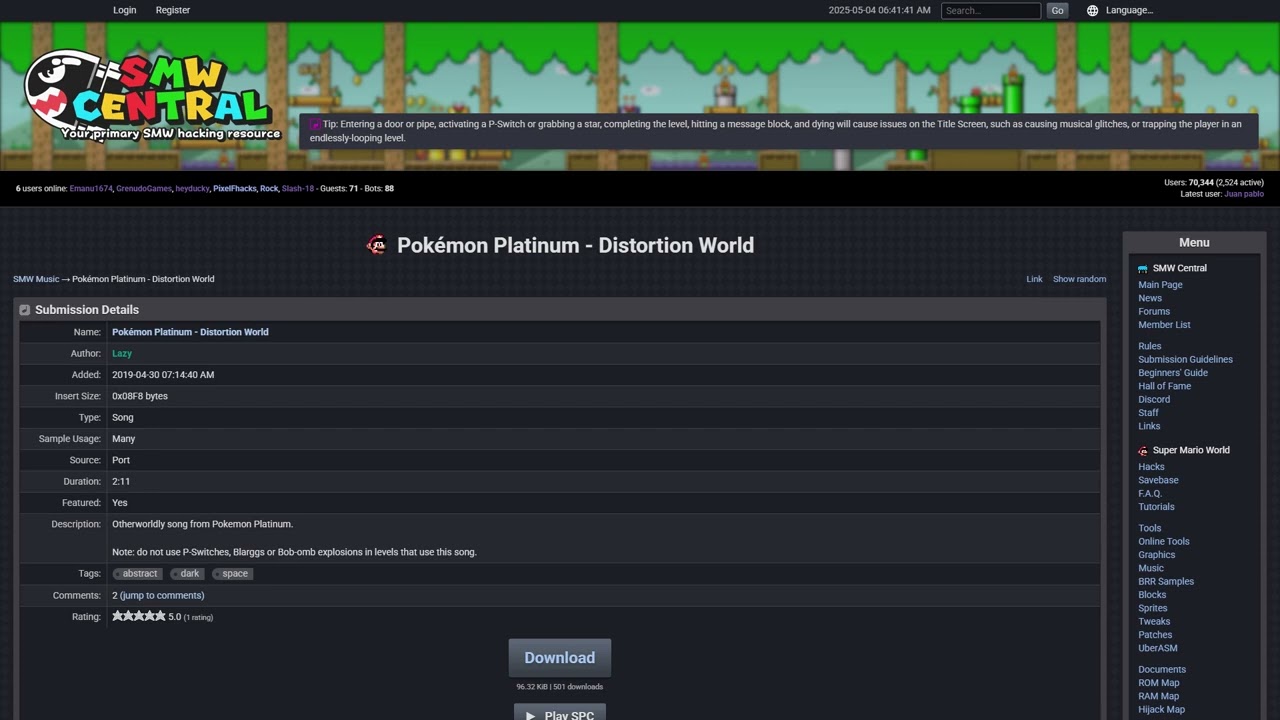1280x720 pixels.
Task: Click the globe Language icon
Action: click(1092, 10)
